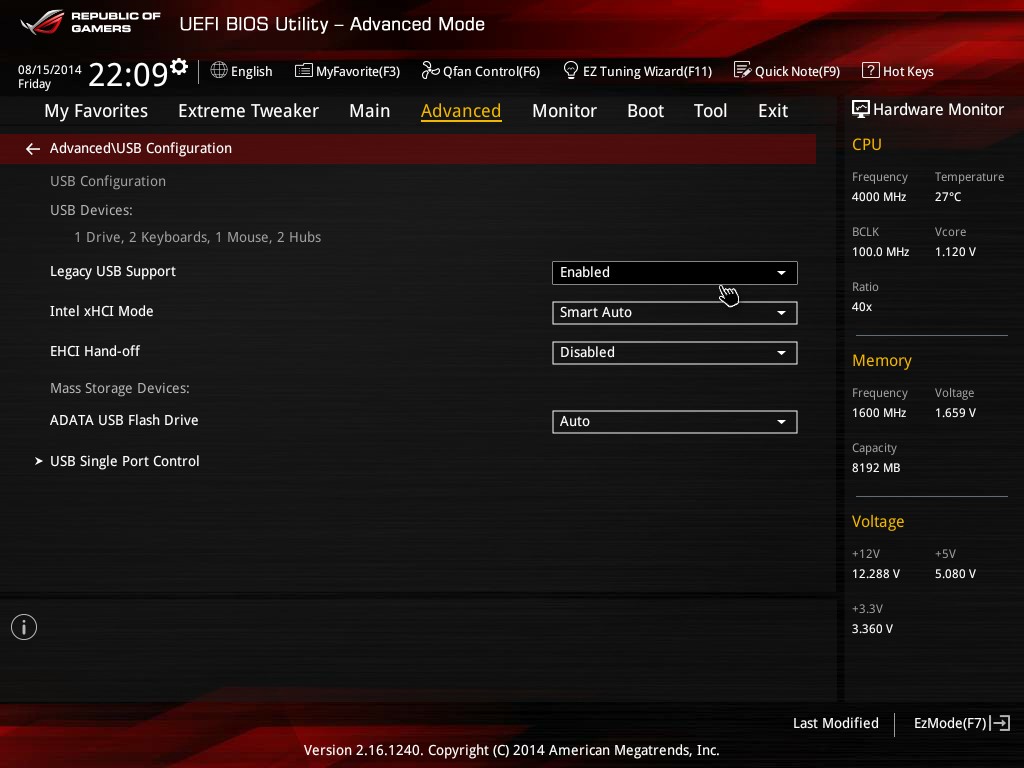The height and width of the screenshot is (768, 1024).
Task: Switch to the Monitor tab
Action: click(x=564, y=111)
